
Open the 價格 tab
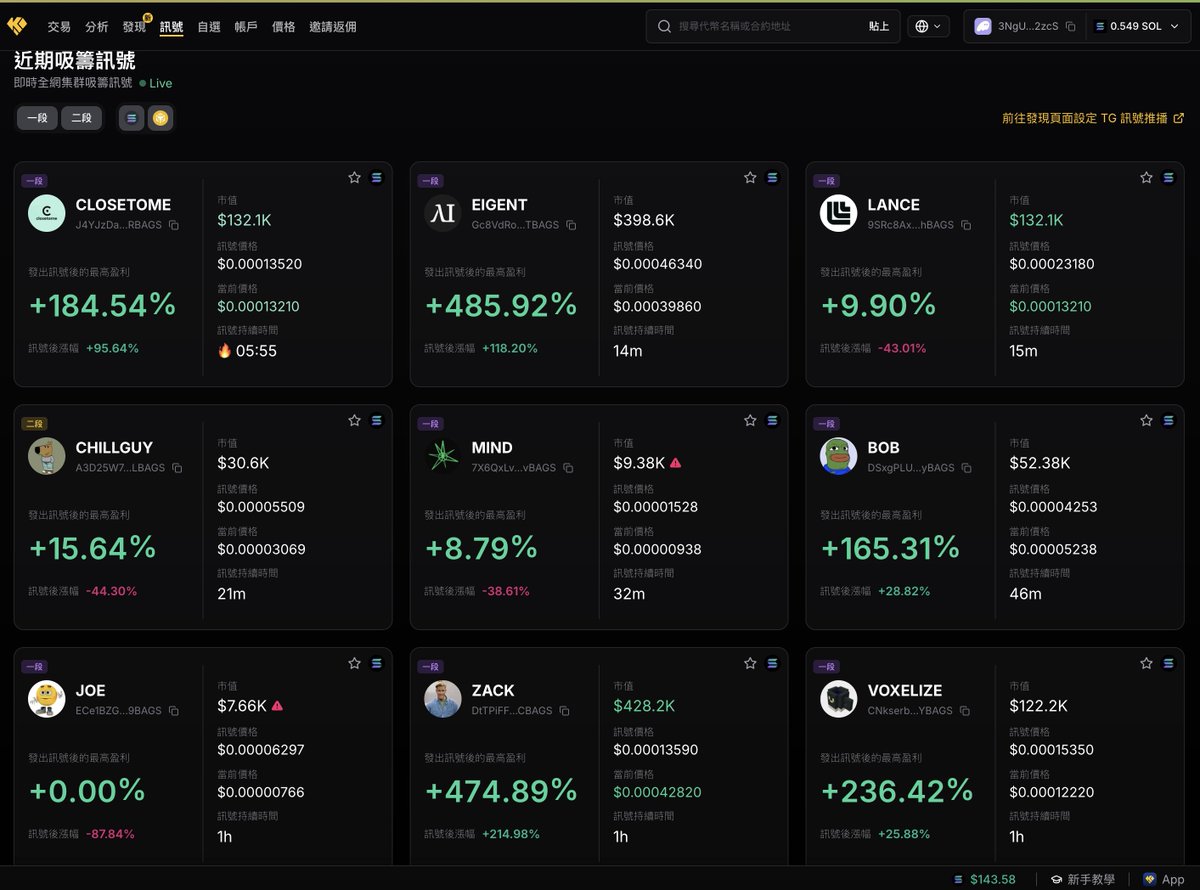[x=284, y=27]
